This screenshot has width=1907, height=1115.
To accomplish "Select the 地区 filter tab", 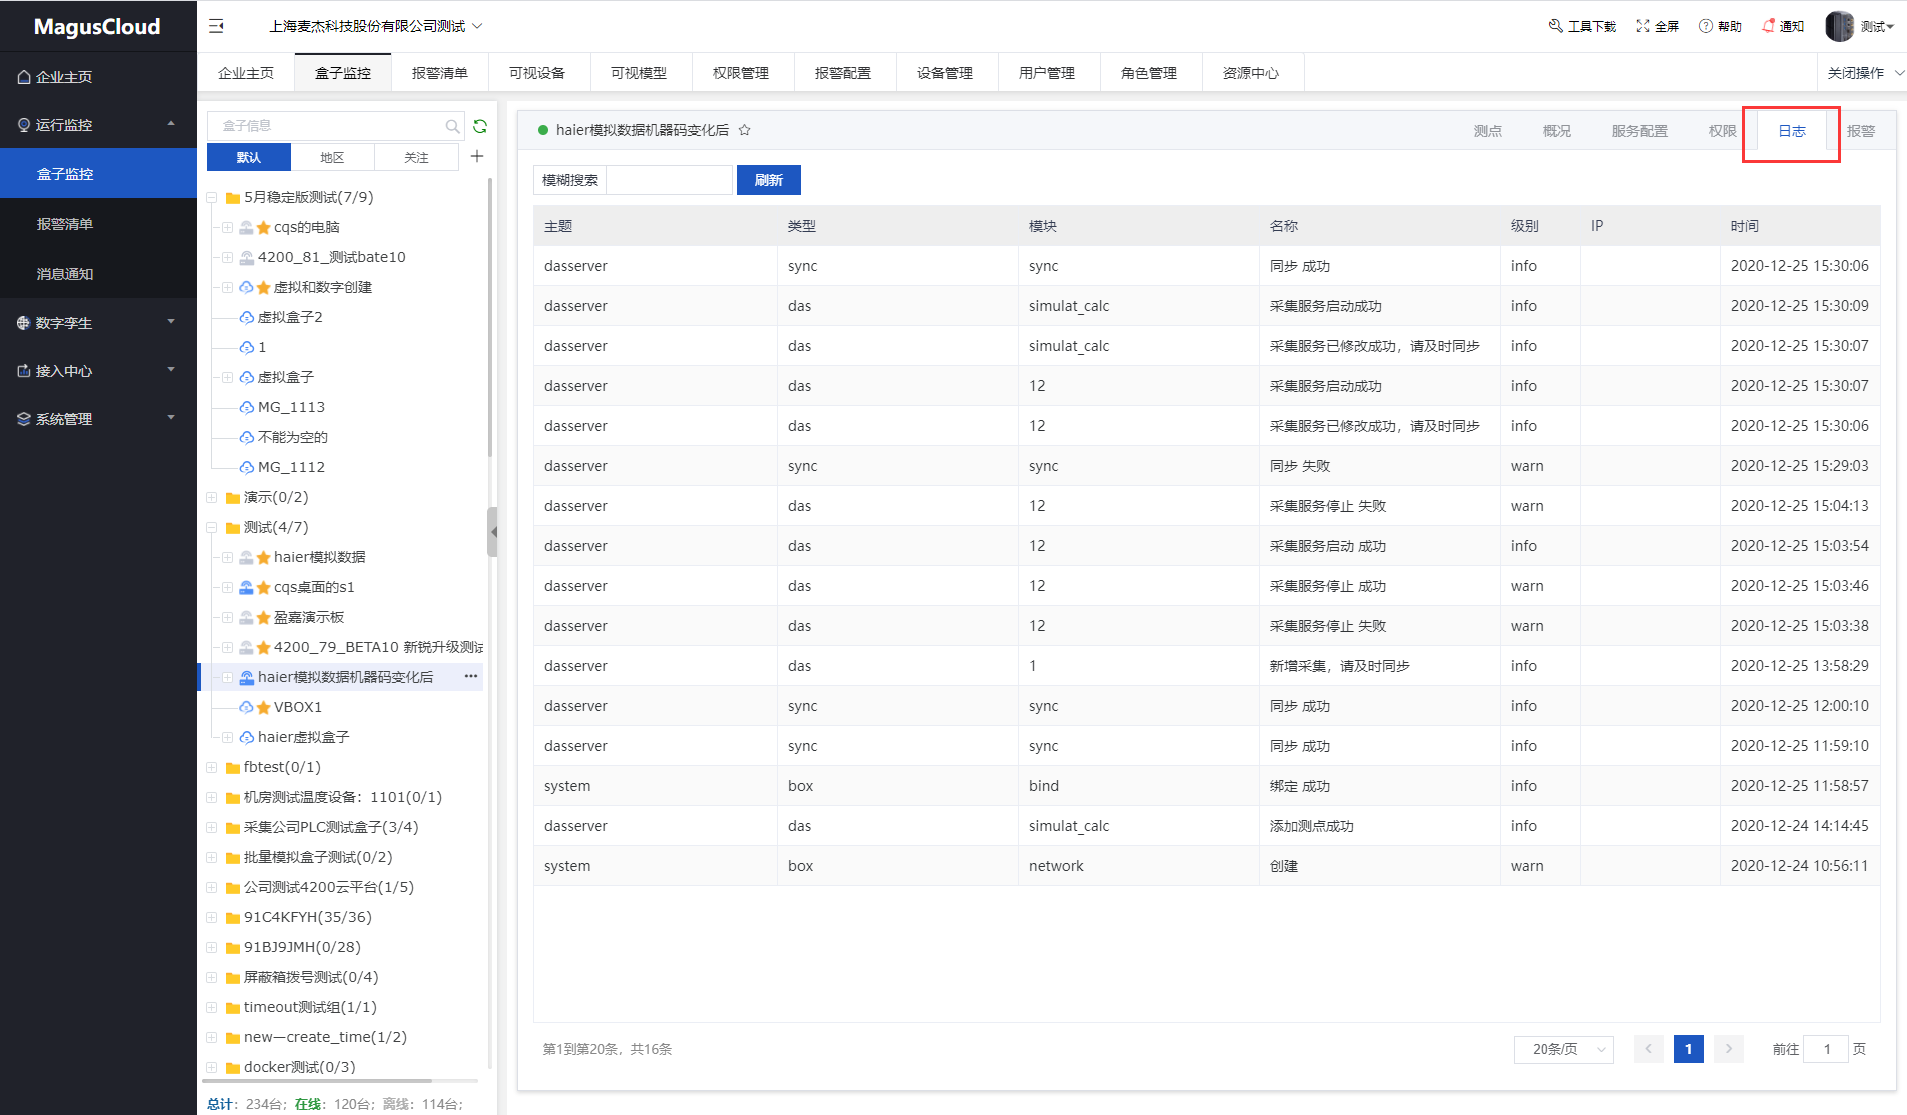I will tap(332, 157).
